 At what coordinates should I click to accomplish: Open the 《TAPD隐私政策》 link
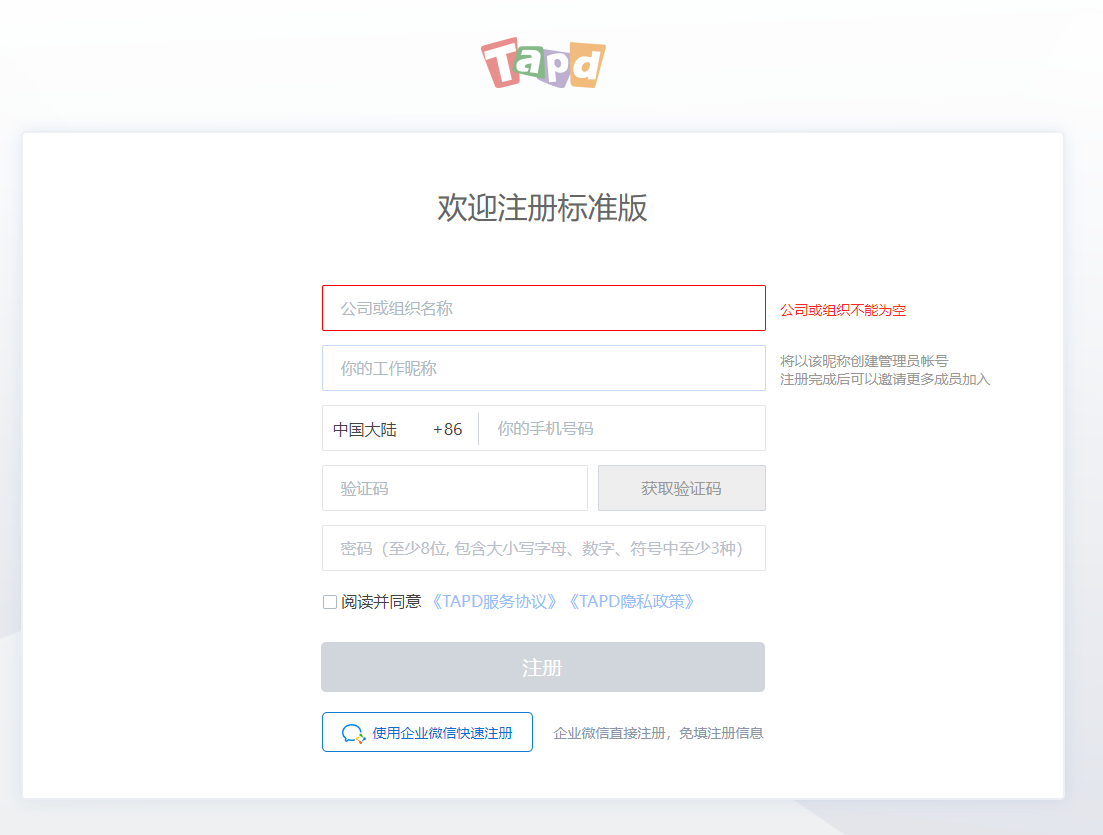click(630, 602)
